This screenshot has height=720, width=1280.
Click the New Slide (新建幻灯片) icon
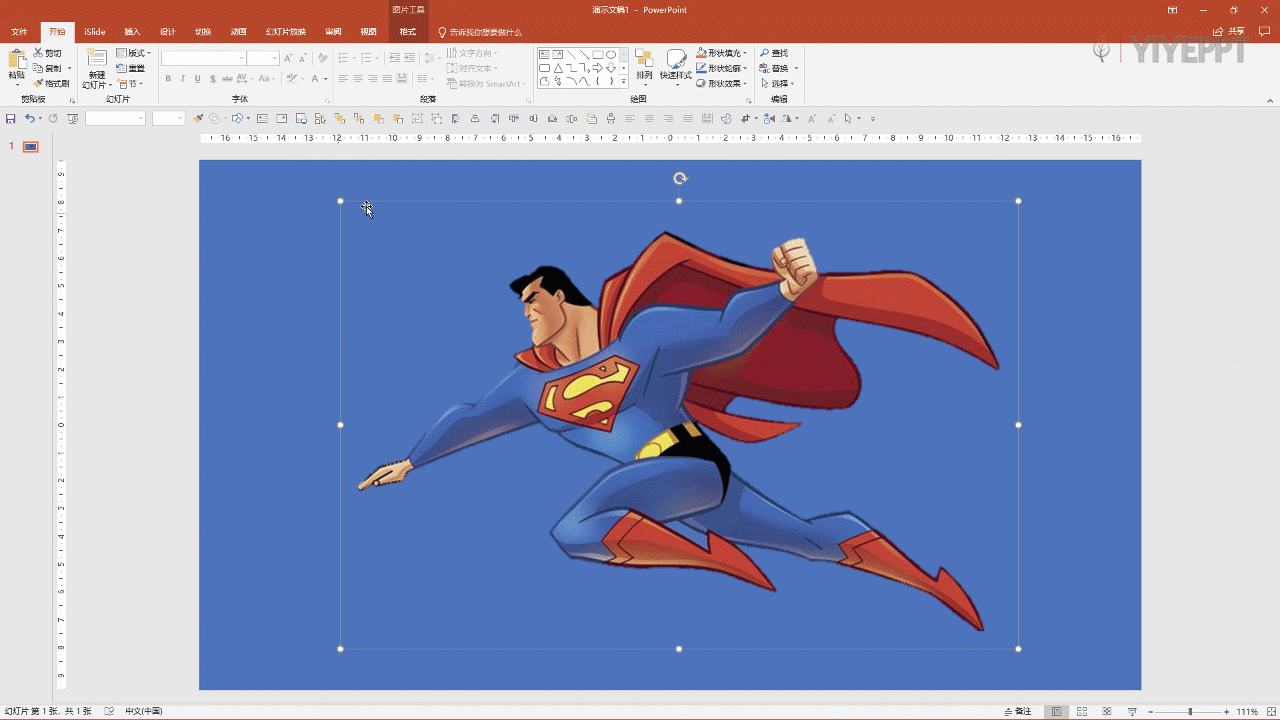click(x=96, y=59)
